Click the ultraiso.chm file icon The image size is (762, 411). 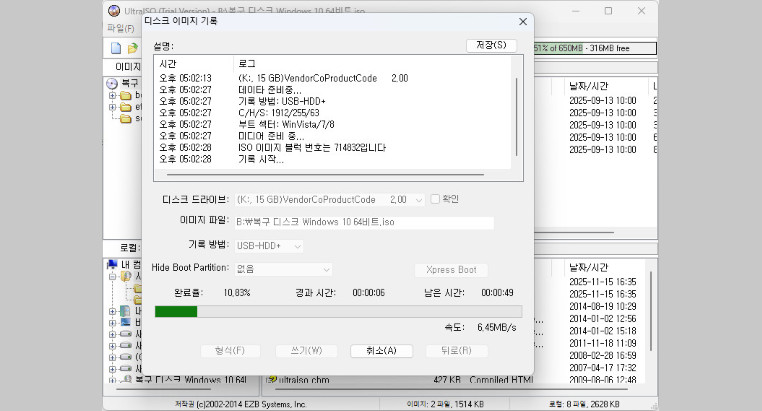click(x=271, y=380)
